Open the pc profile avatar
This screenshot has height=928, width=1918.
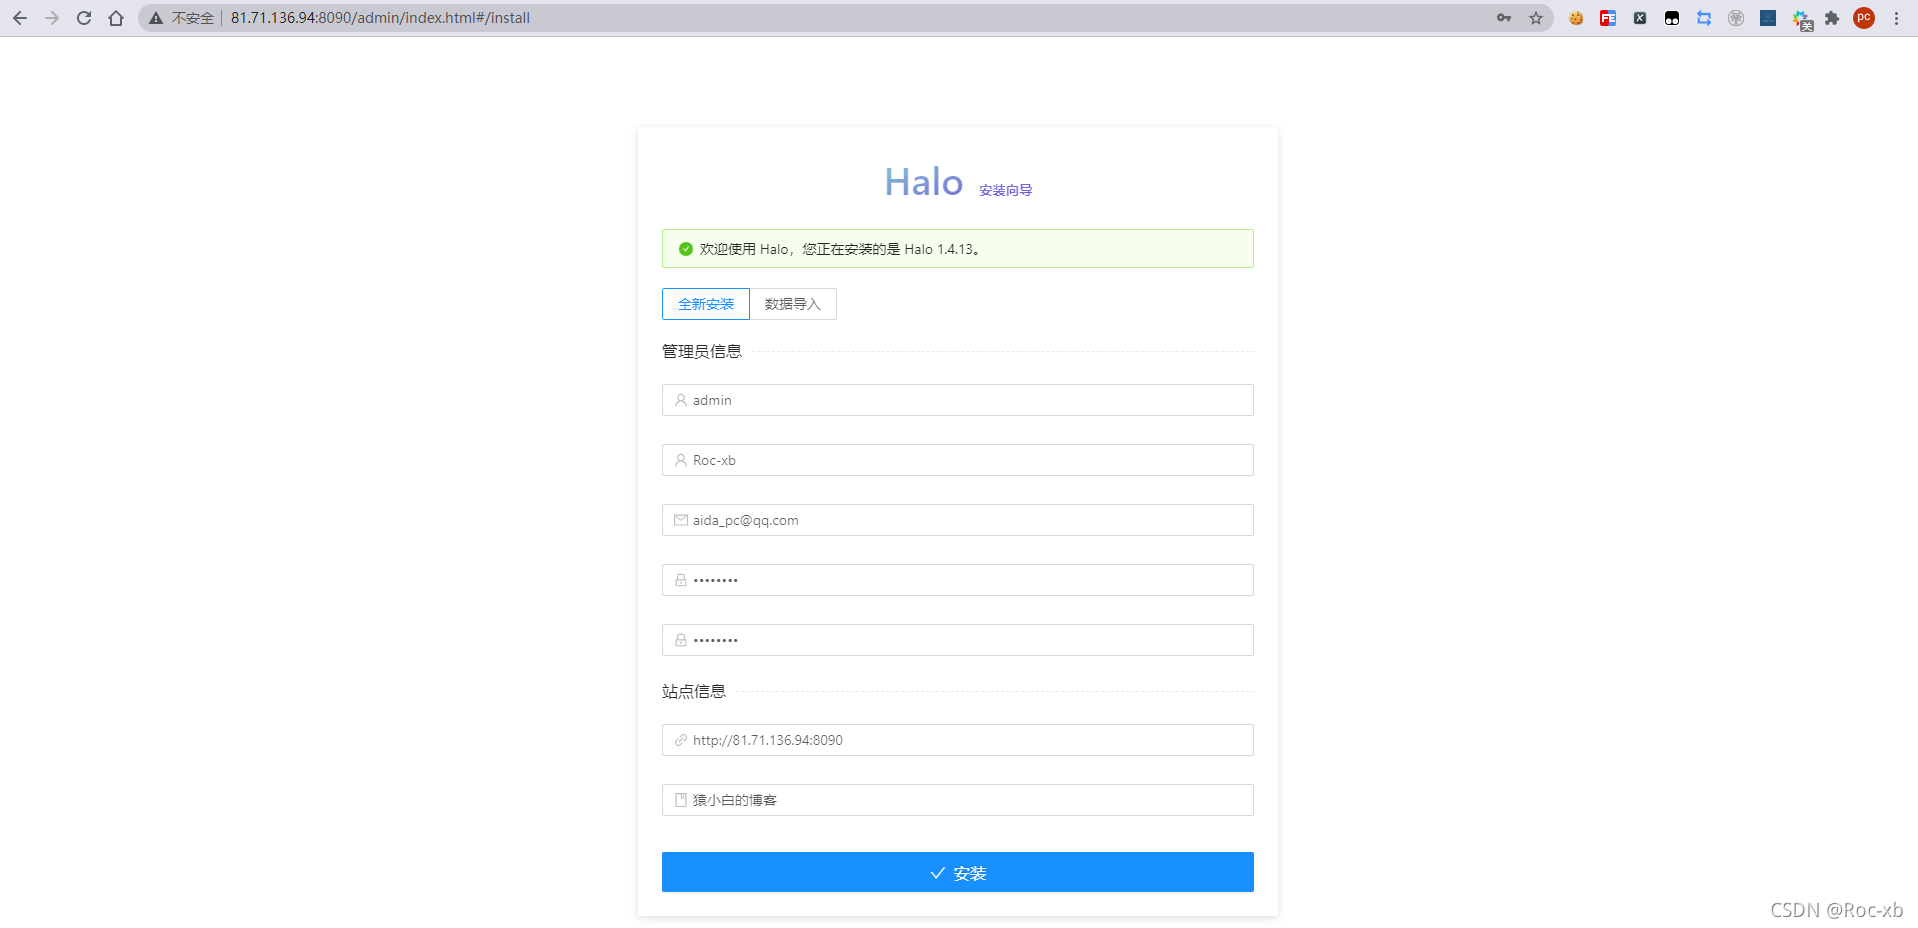pyautogui.click(x=1864, y=18)
